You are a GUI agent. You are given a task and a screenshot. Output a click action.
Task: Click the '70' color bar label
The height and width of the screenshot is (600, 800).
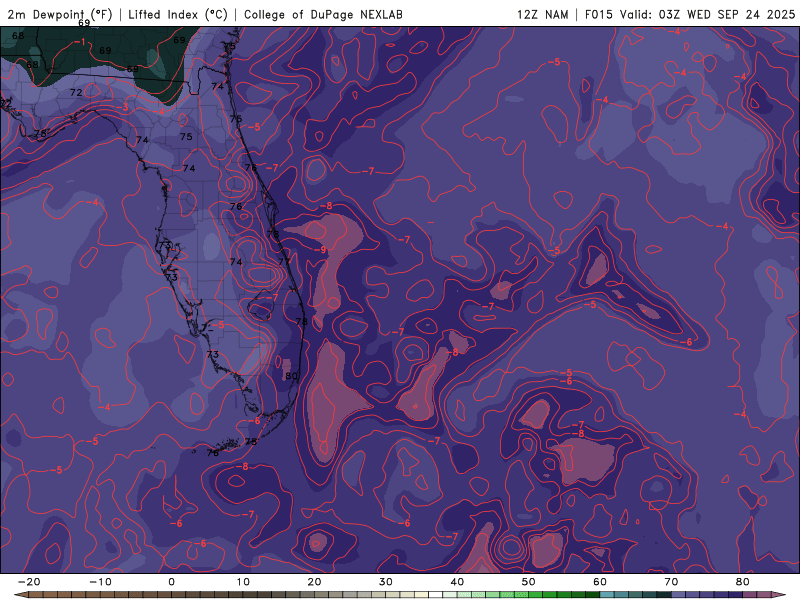click(x=671, y=582)
